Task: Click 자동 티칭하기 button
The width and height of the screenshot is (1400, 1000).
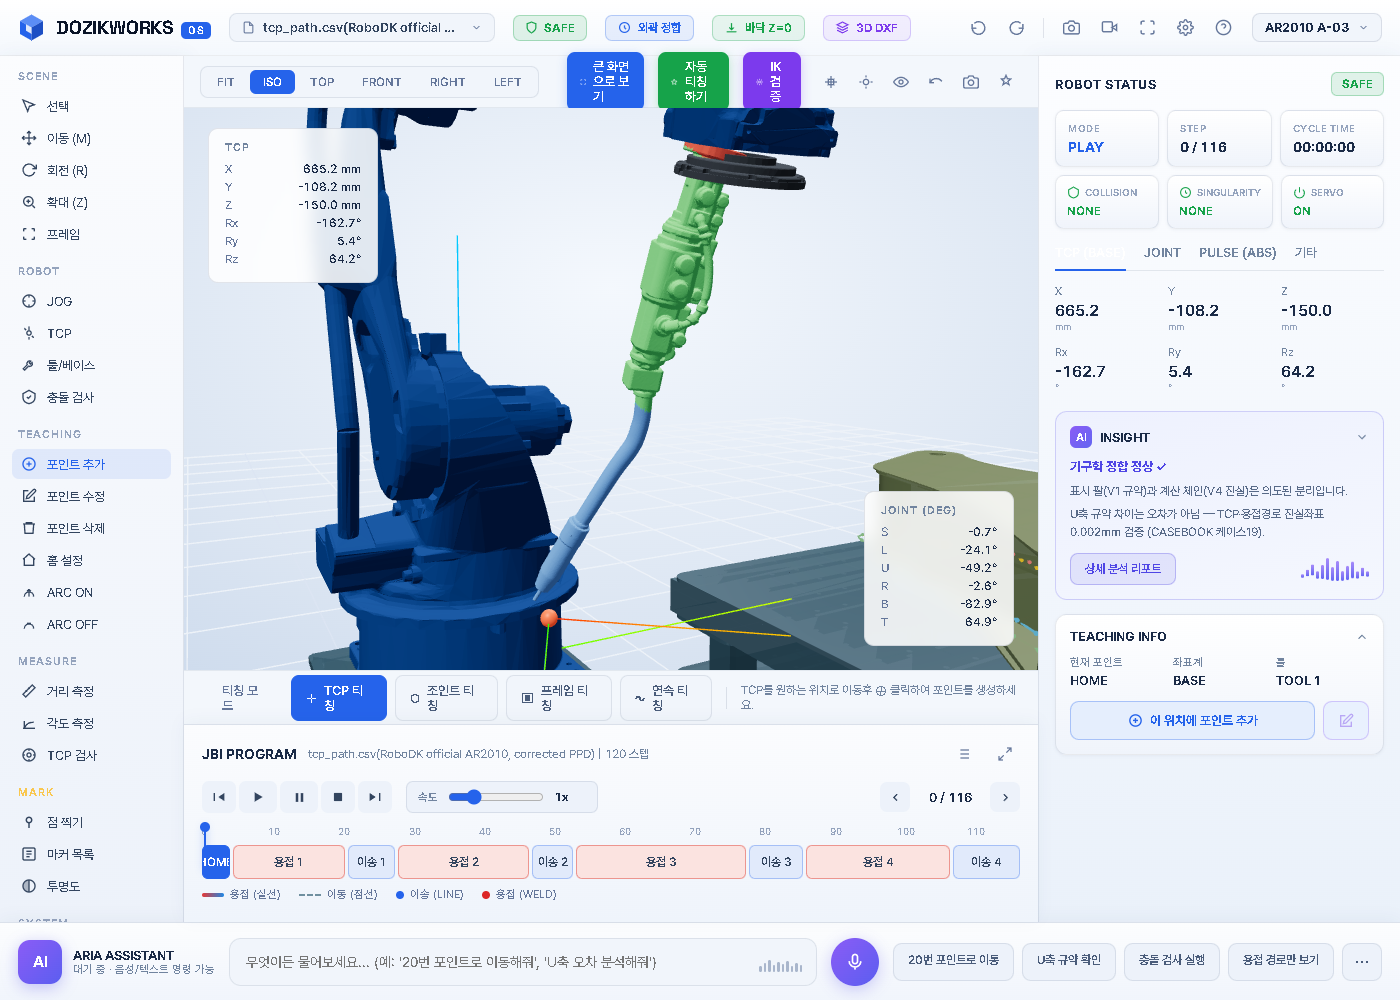Action: 693,81
